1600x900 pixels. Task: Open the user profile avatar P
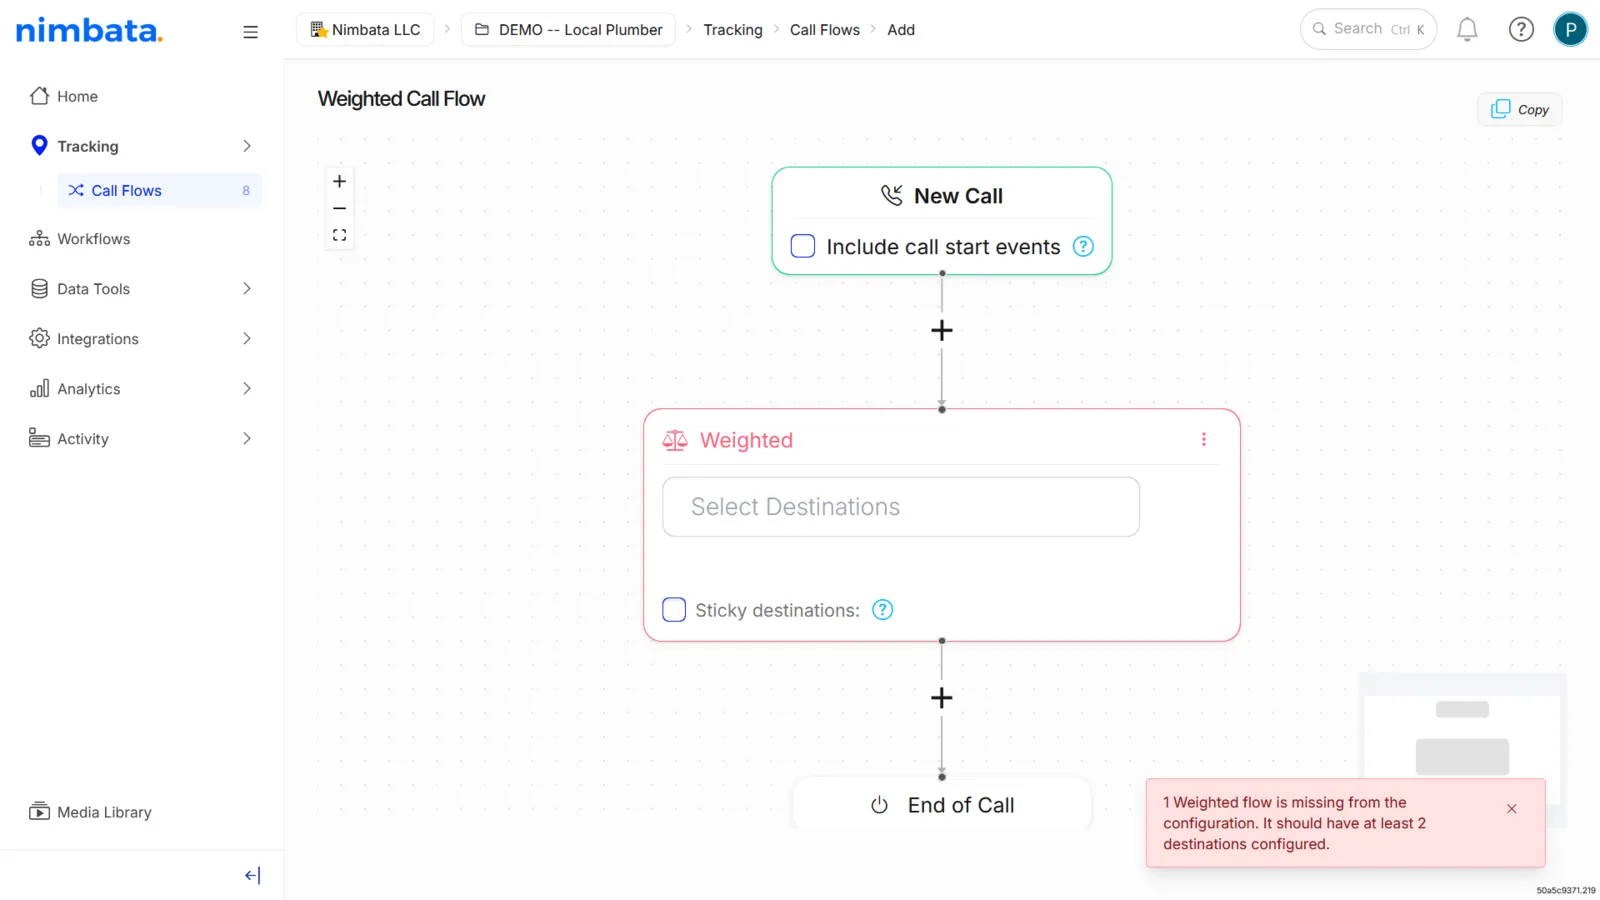pyautogui.click(x=1570, y=30)
